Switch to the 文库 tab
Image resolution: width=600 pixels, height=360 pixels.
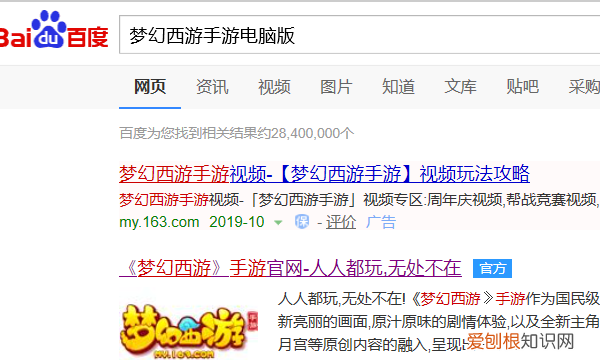click(460, 87)
